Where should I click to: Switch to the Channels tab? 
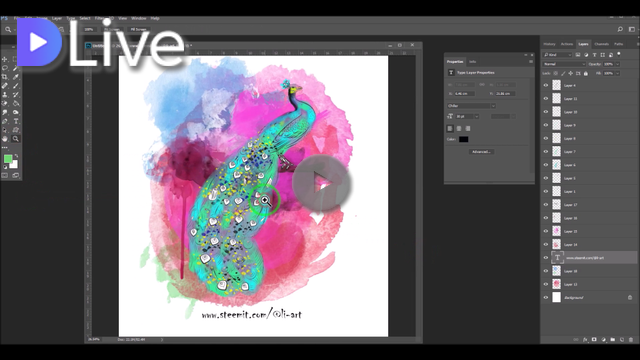(x=601, y=44)
